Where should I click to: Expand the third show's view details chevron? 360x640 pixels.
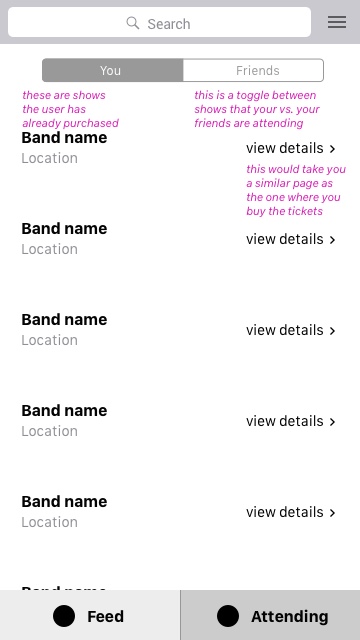tap(333, 331)
